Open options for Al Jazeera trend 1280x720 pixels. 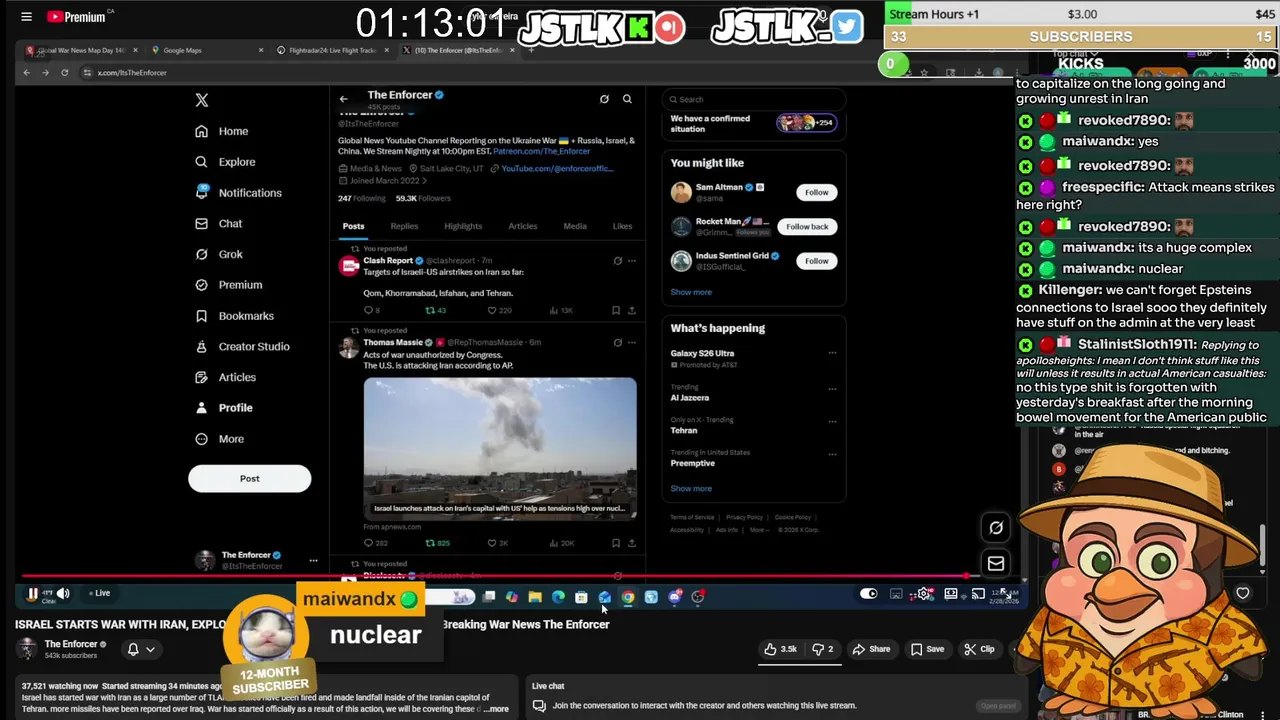coord(832,389)
